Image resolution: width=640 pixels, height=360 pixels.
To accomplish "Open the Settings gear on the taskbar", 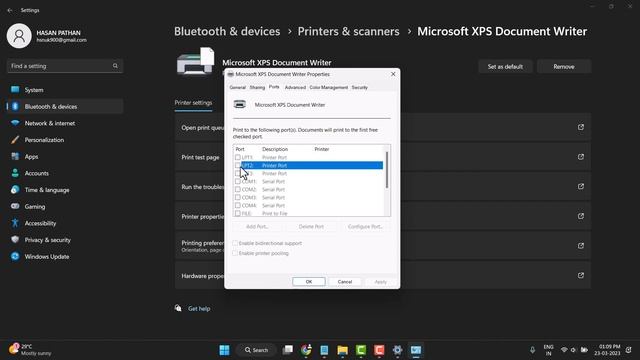I will [397, 350].
